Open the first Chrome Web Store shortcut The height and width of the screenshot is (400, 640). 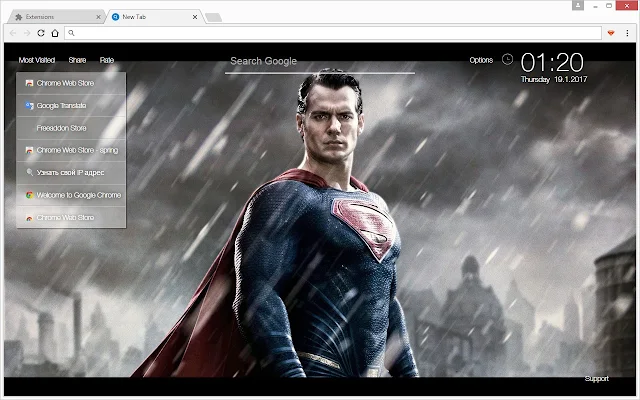click(x=71, y=83)
